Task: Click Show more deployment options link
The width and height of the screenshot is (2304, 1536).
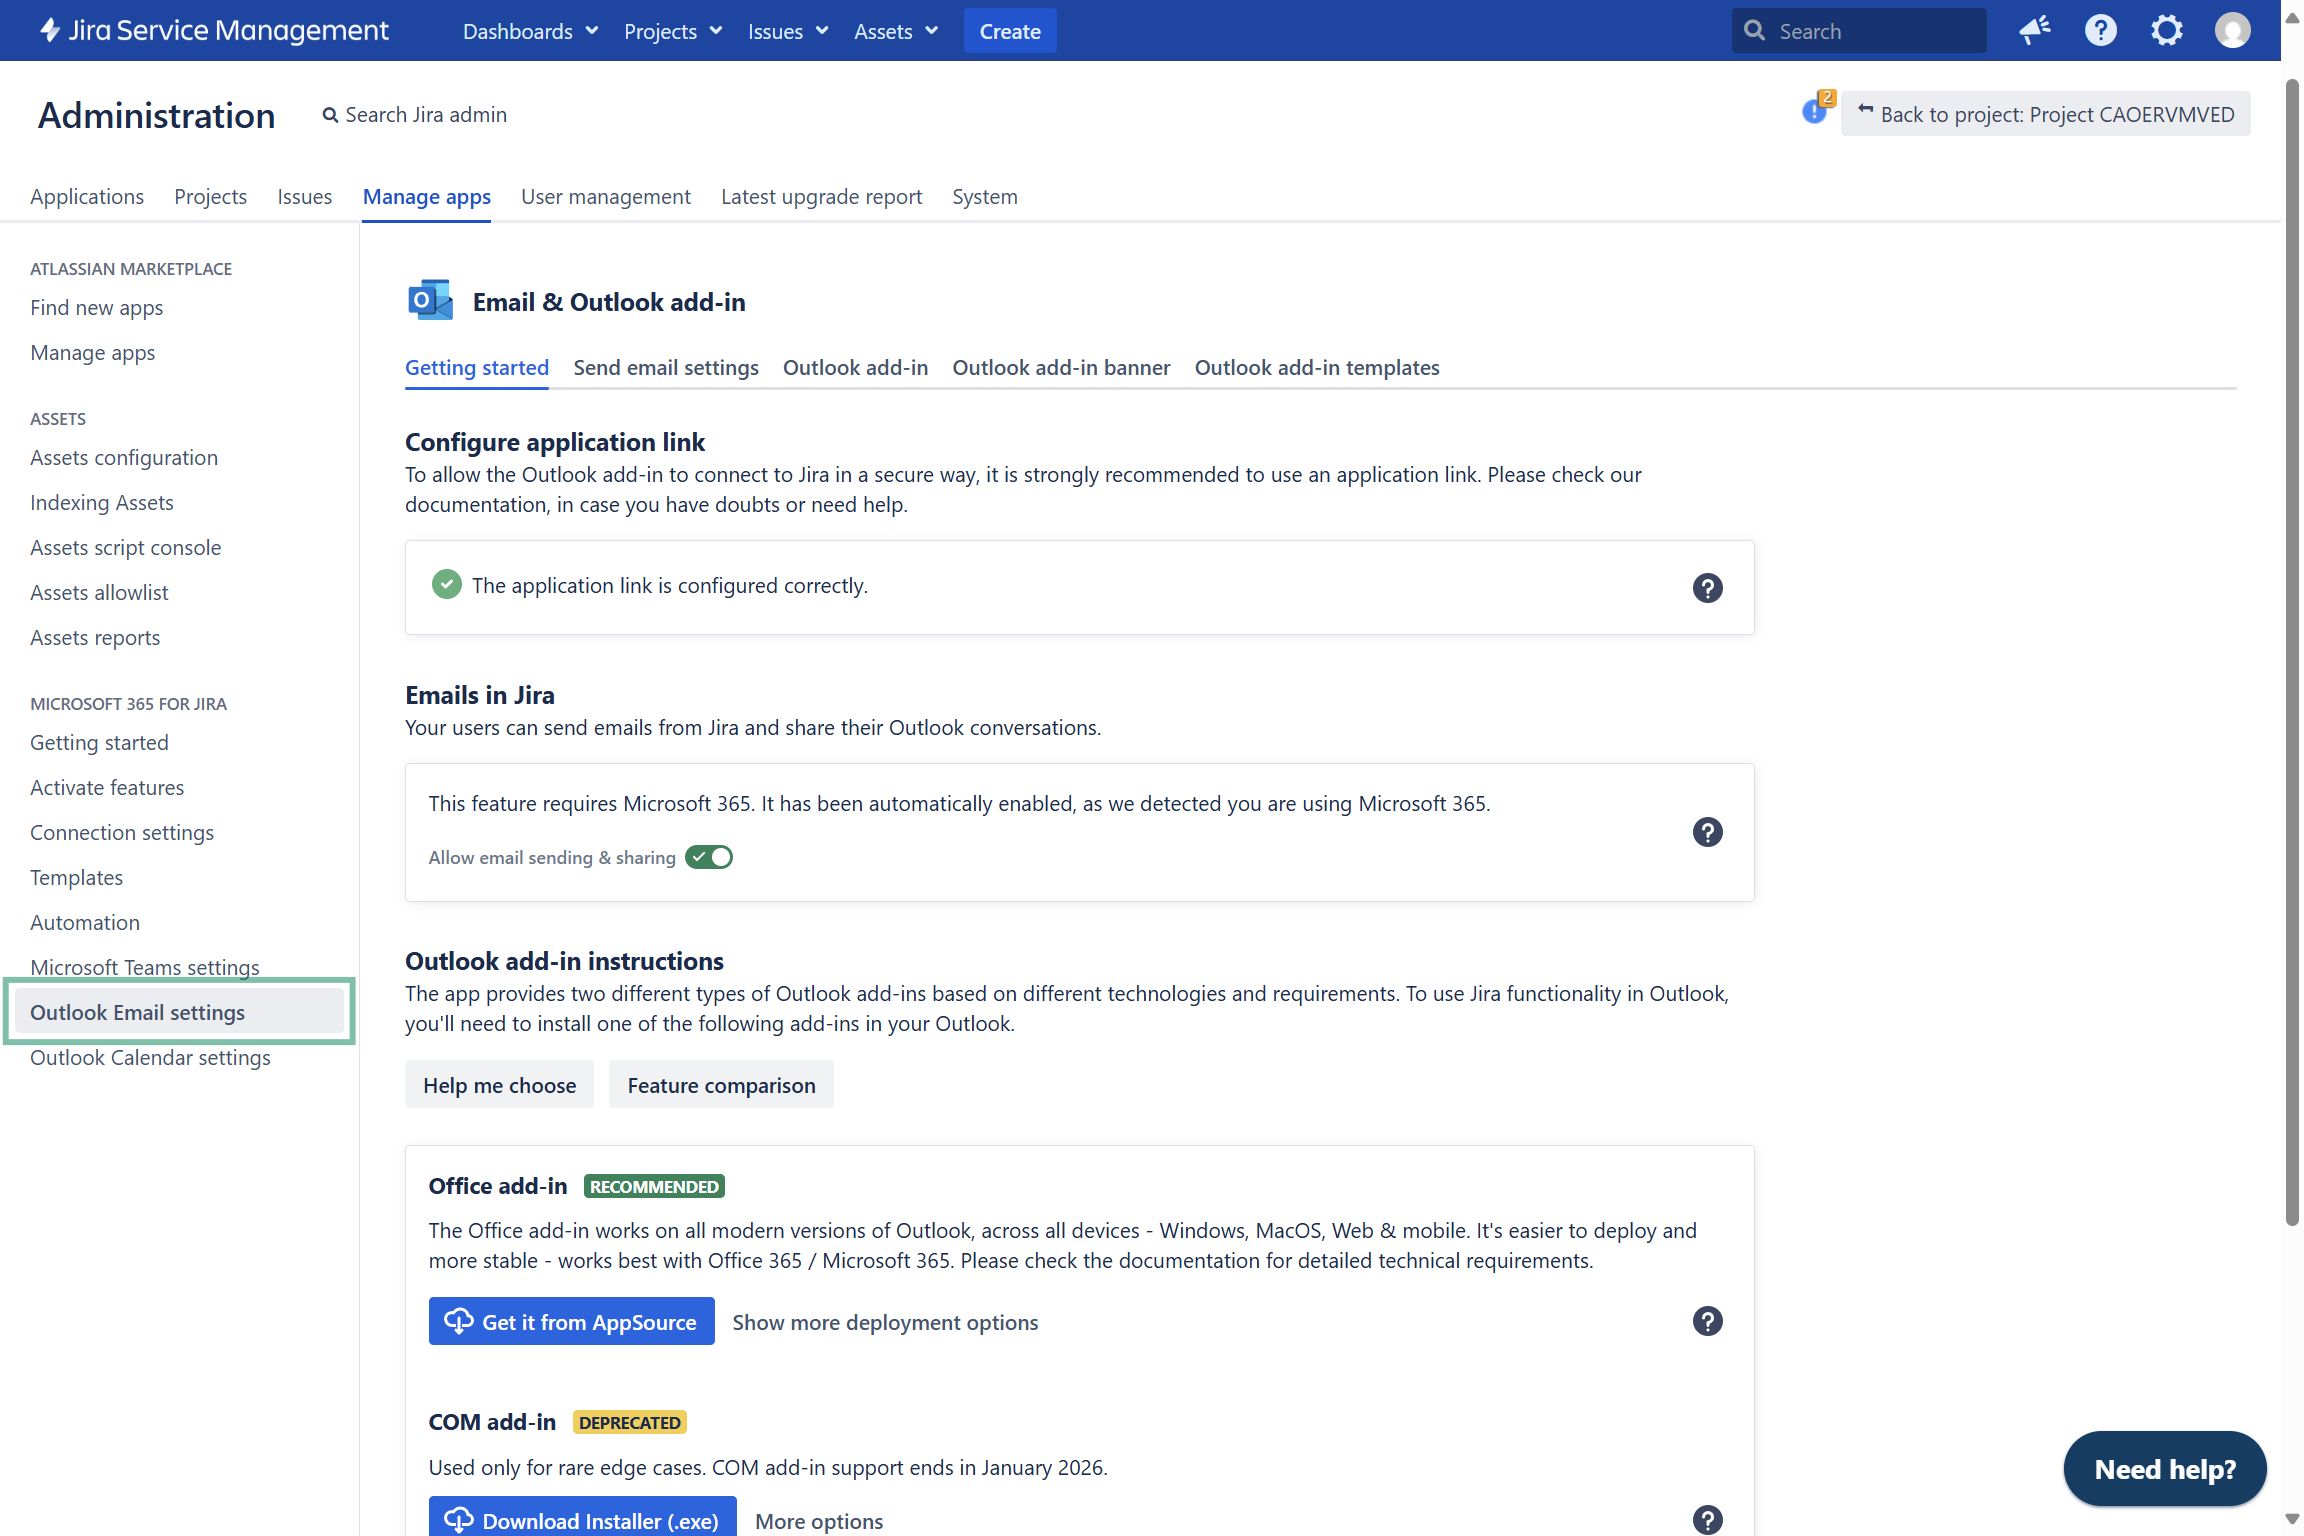Action: pos(885,1322)
